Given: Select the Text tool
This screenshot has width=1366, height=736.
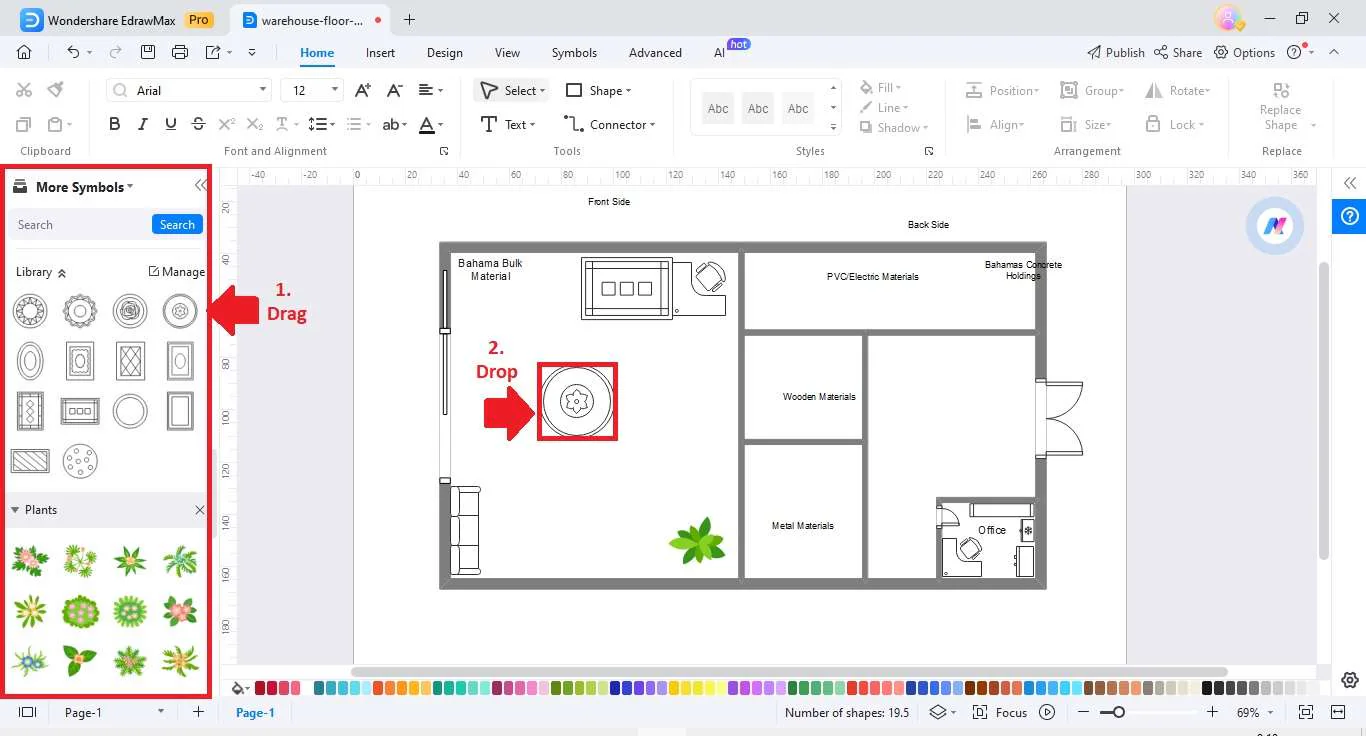Looking at the screenshot, I should tap(508, 125).
